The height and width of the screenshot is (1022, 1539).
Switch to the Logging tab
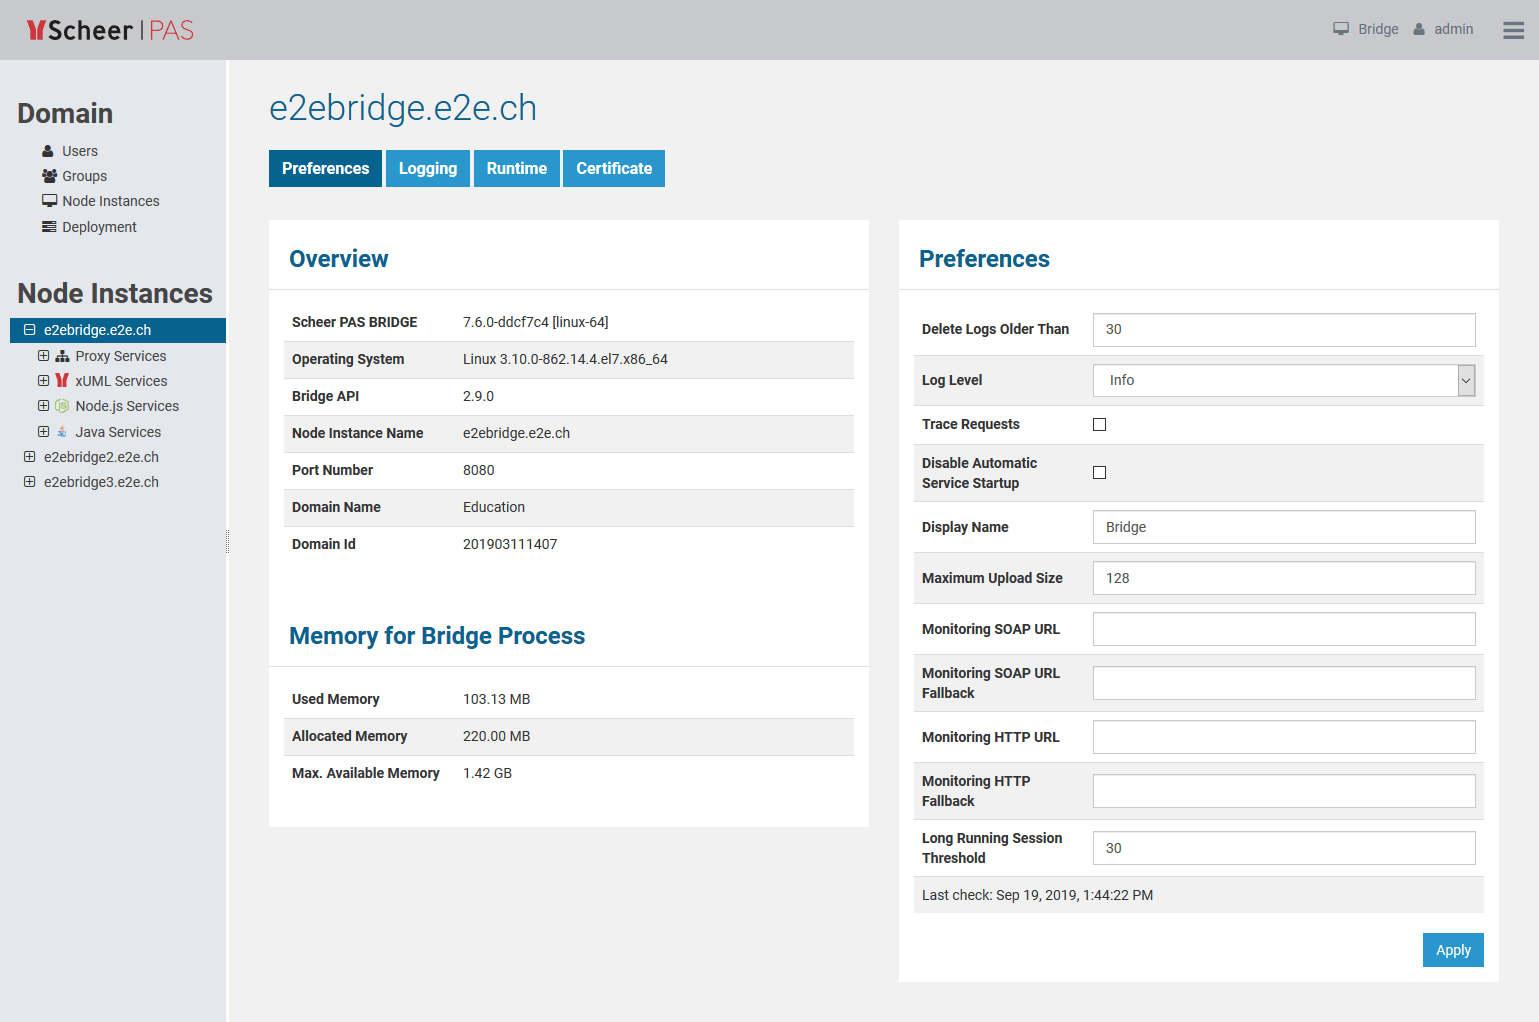pos(427,168)
